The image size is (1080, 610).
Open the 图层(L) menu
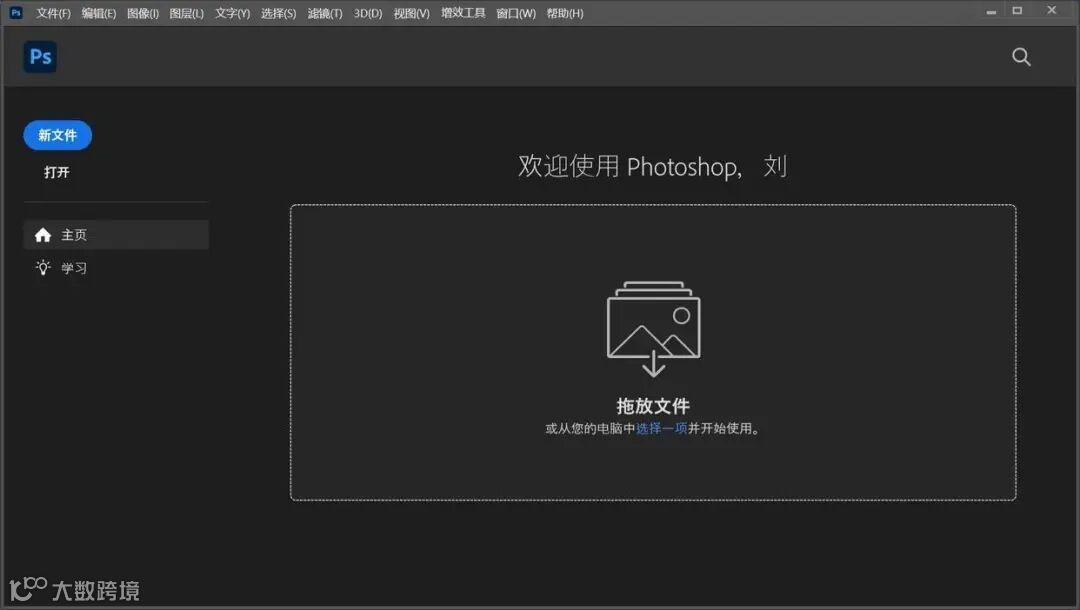pyautogui.click(x=187, y=13)
